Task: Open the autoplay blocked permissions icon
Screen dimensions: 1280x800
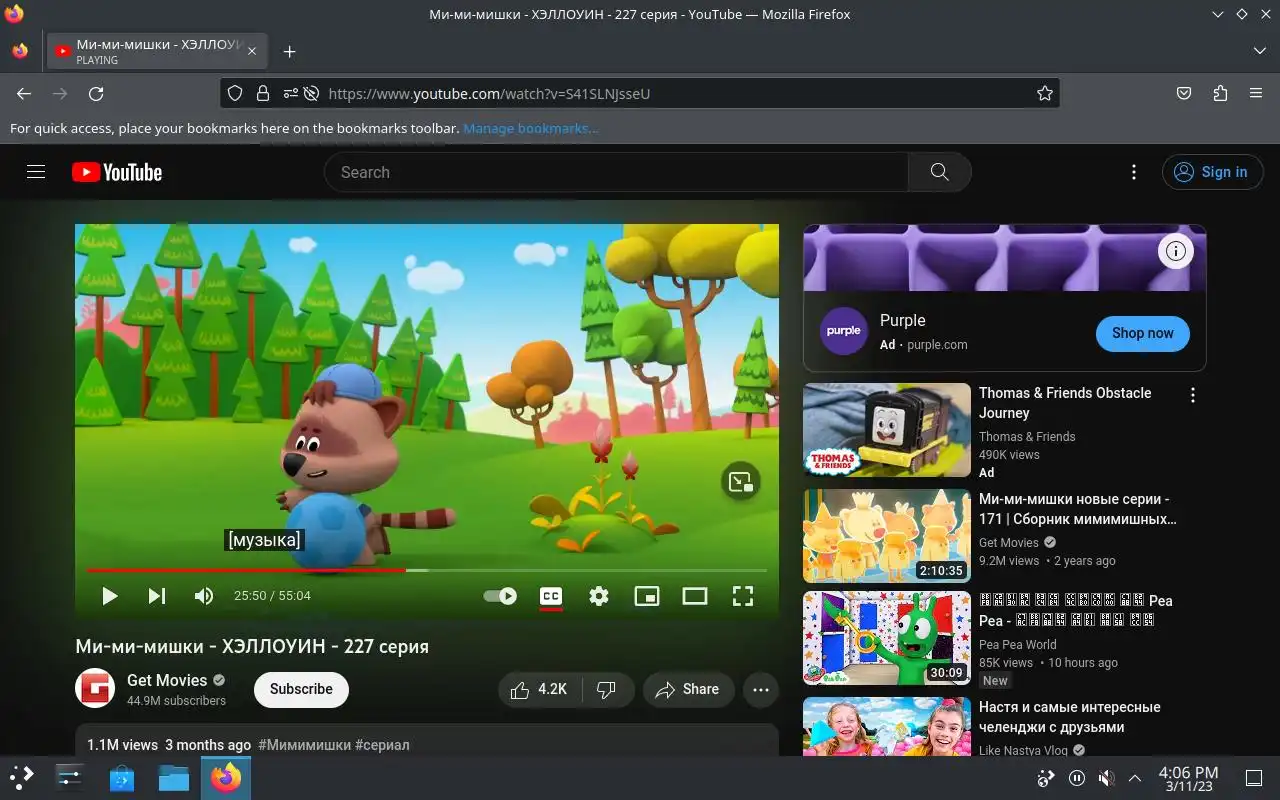Action: pyautogui.click(x=310, y=93)
